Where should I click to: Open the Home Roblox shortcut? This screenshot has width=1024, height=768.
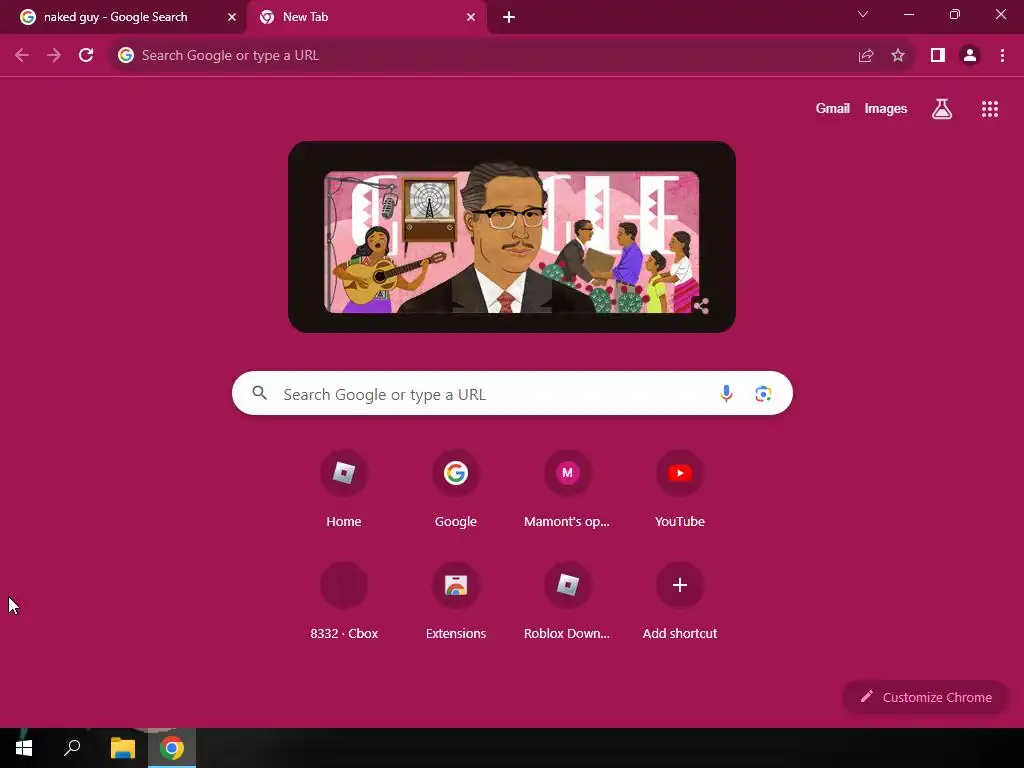[x=344, y=490]
